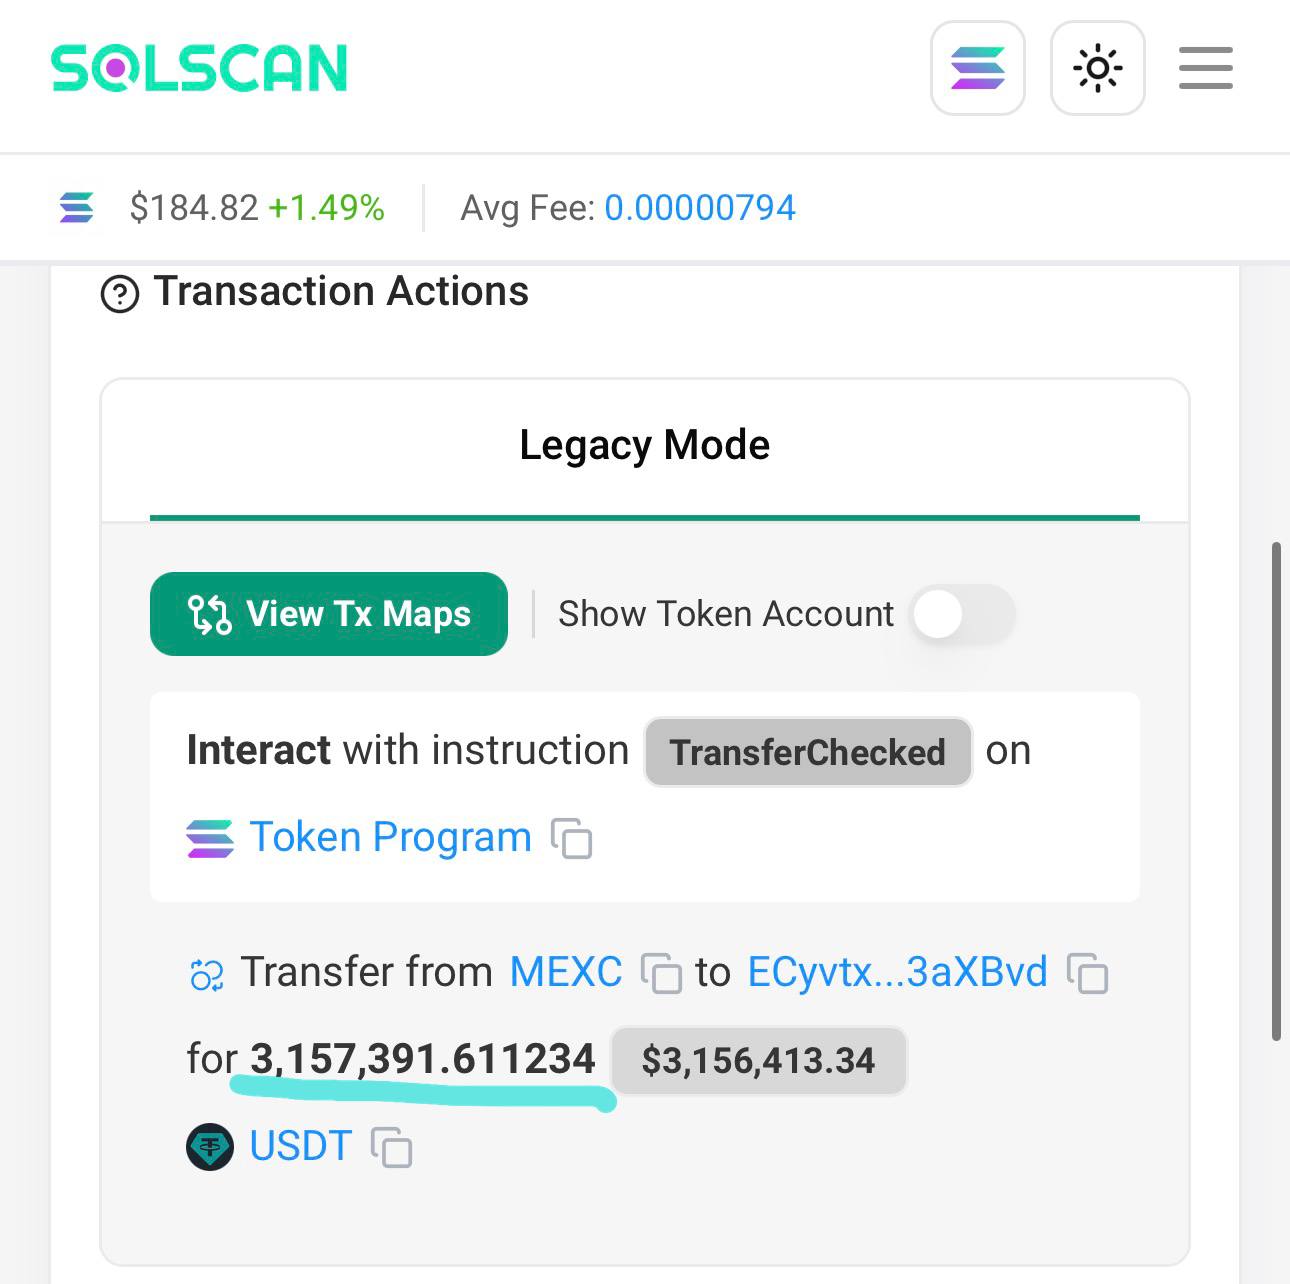
Task: Open the Token Program link
Action: [x=390, y=838]
